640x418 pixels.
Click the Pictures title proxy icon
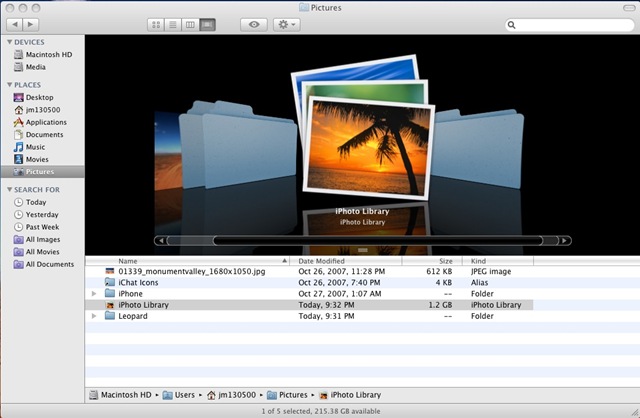[304, 7]
